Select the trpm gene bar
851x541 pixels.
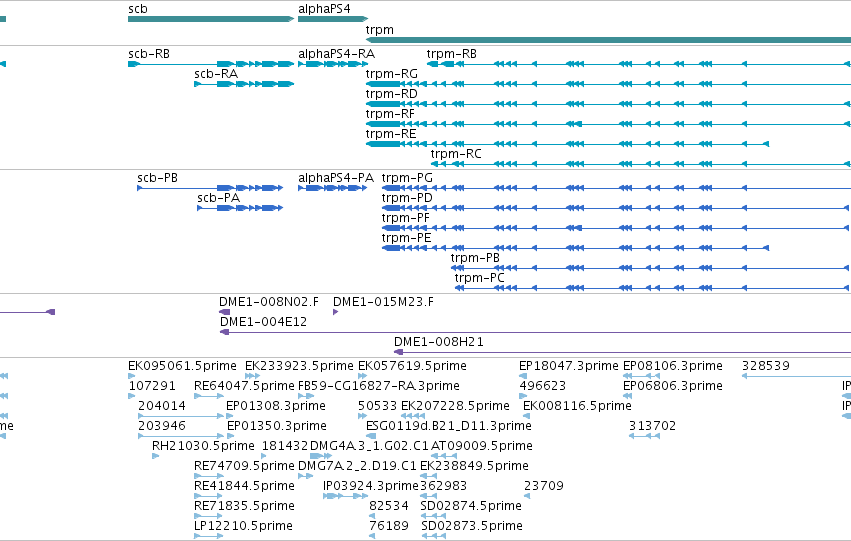(x=608, y=40)
